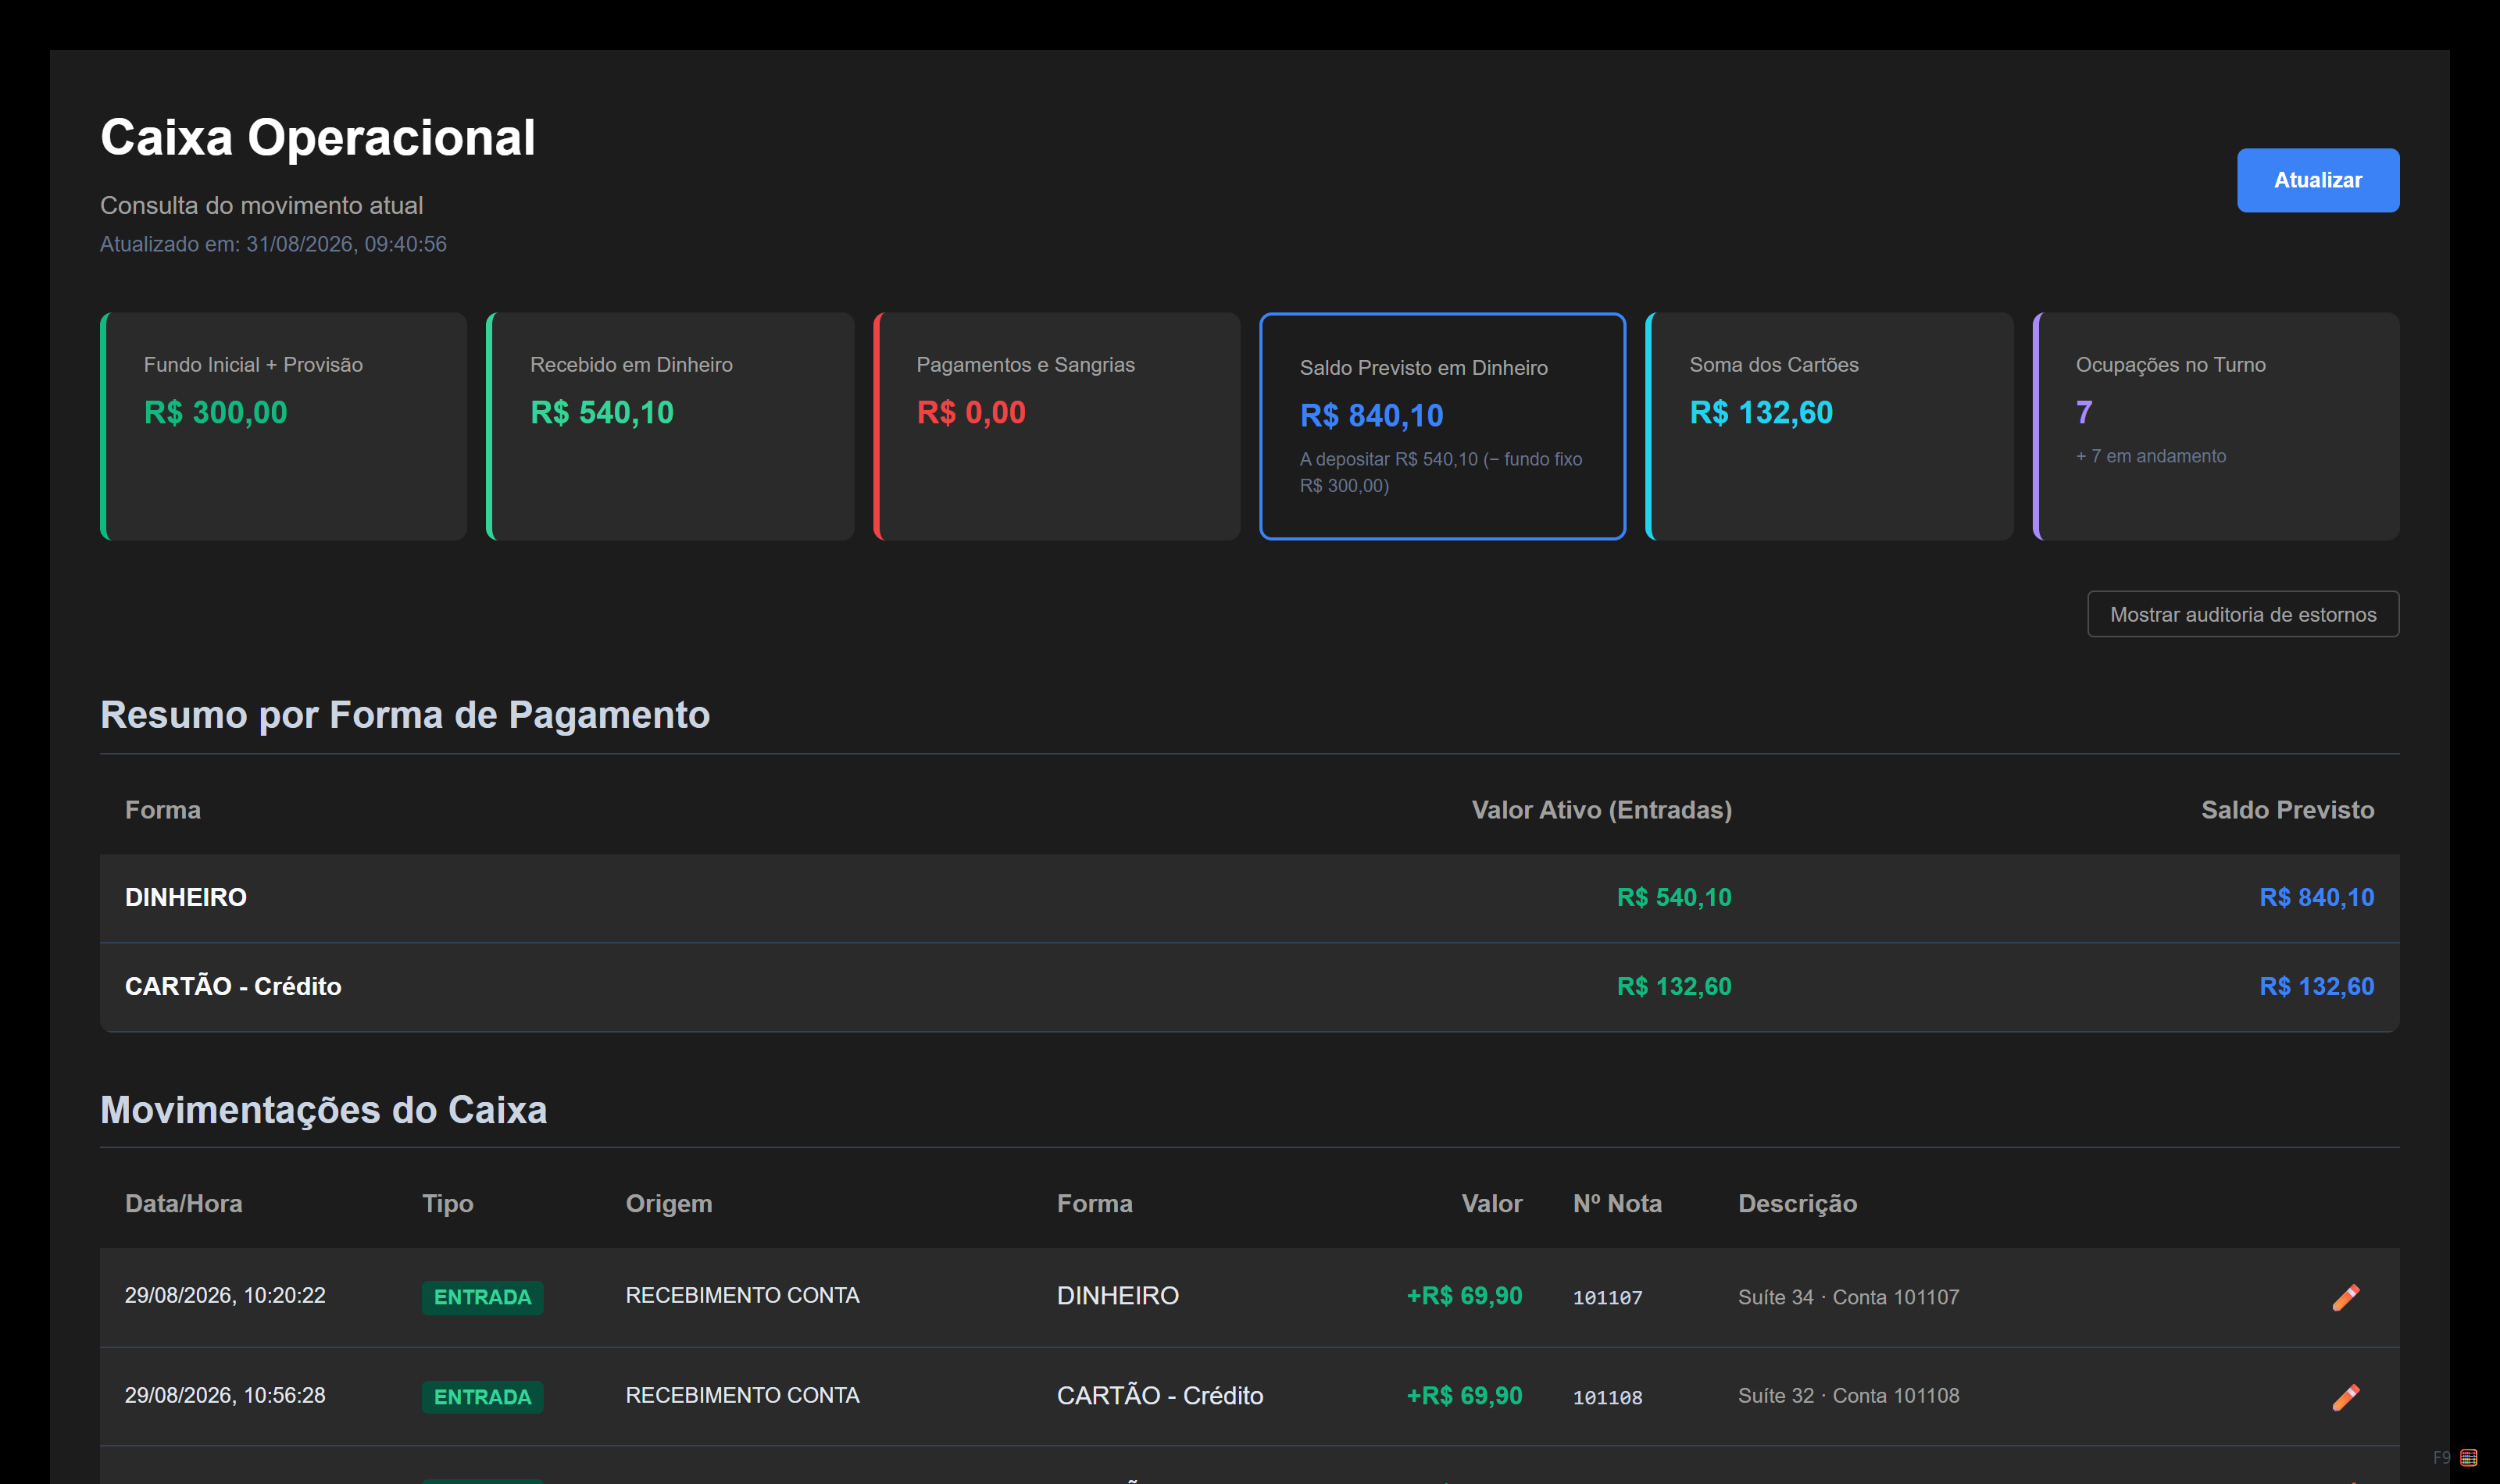Click the Atualizar button
2500x1484 pixels.
coord(2317,180)
